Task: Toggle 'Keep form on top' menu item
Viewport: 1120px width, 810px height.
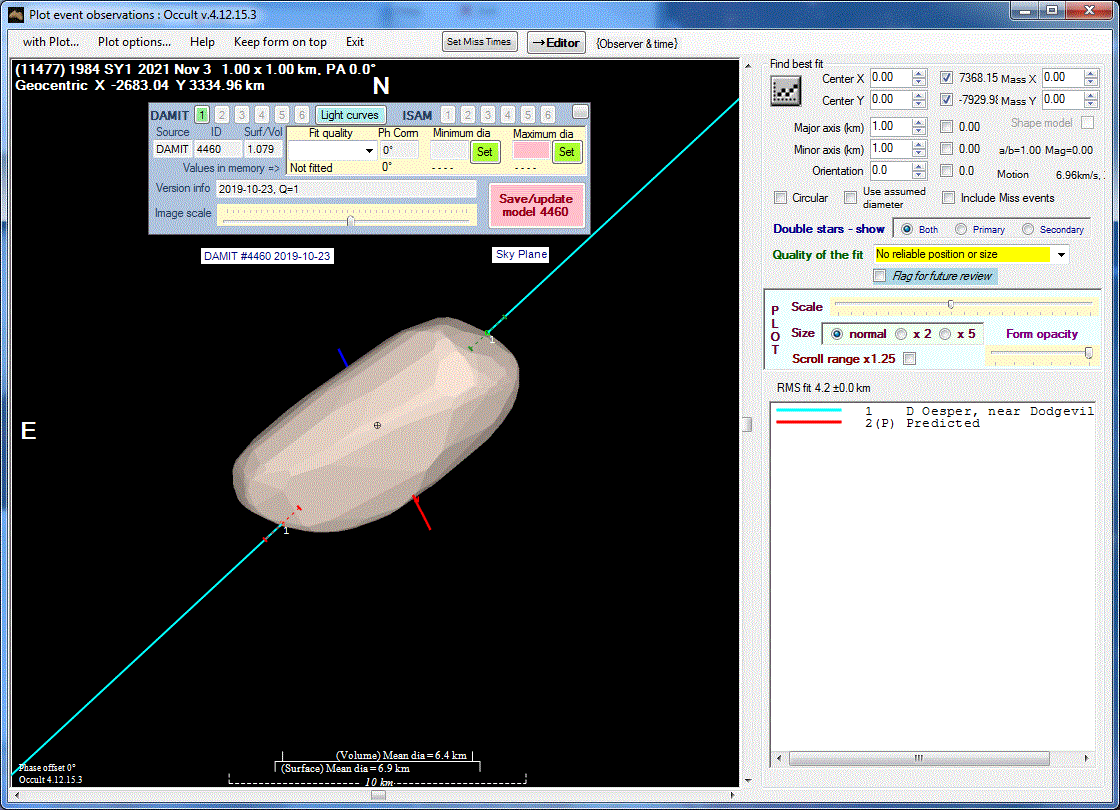Action: tap(280, 42)
